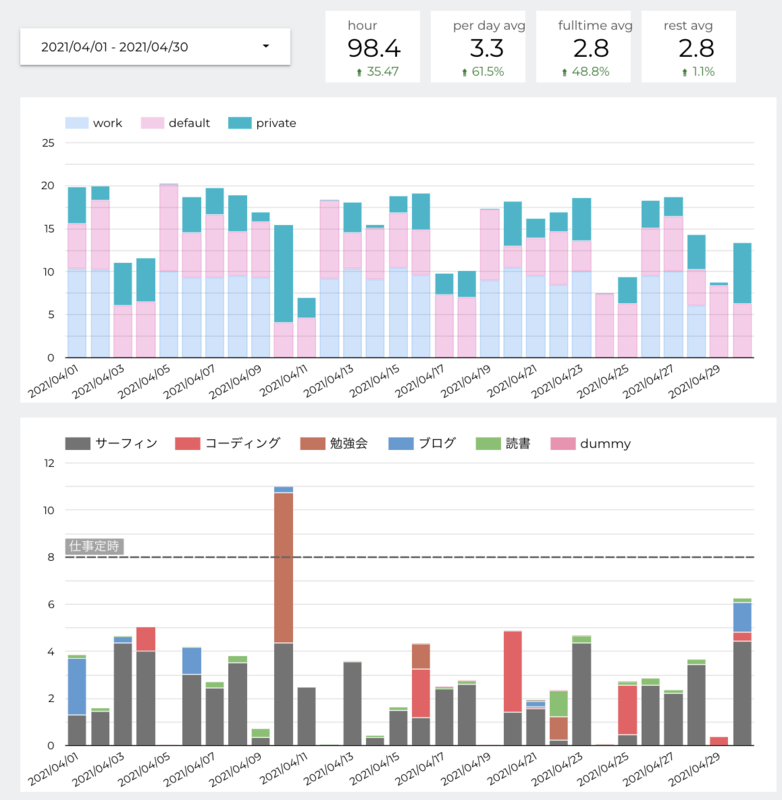Toggle the コーディング legend entry
The image size is (782, 800).
tap(228, 443)
